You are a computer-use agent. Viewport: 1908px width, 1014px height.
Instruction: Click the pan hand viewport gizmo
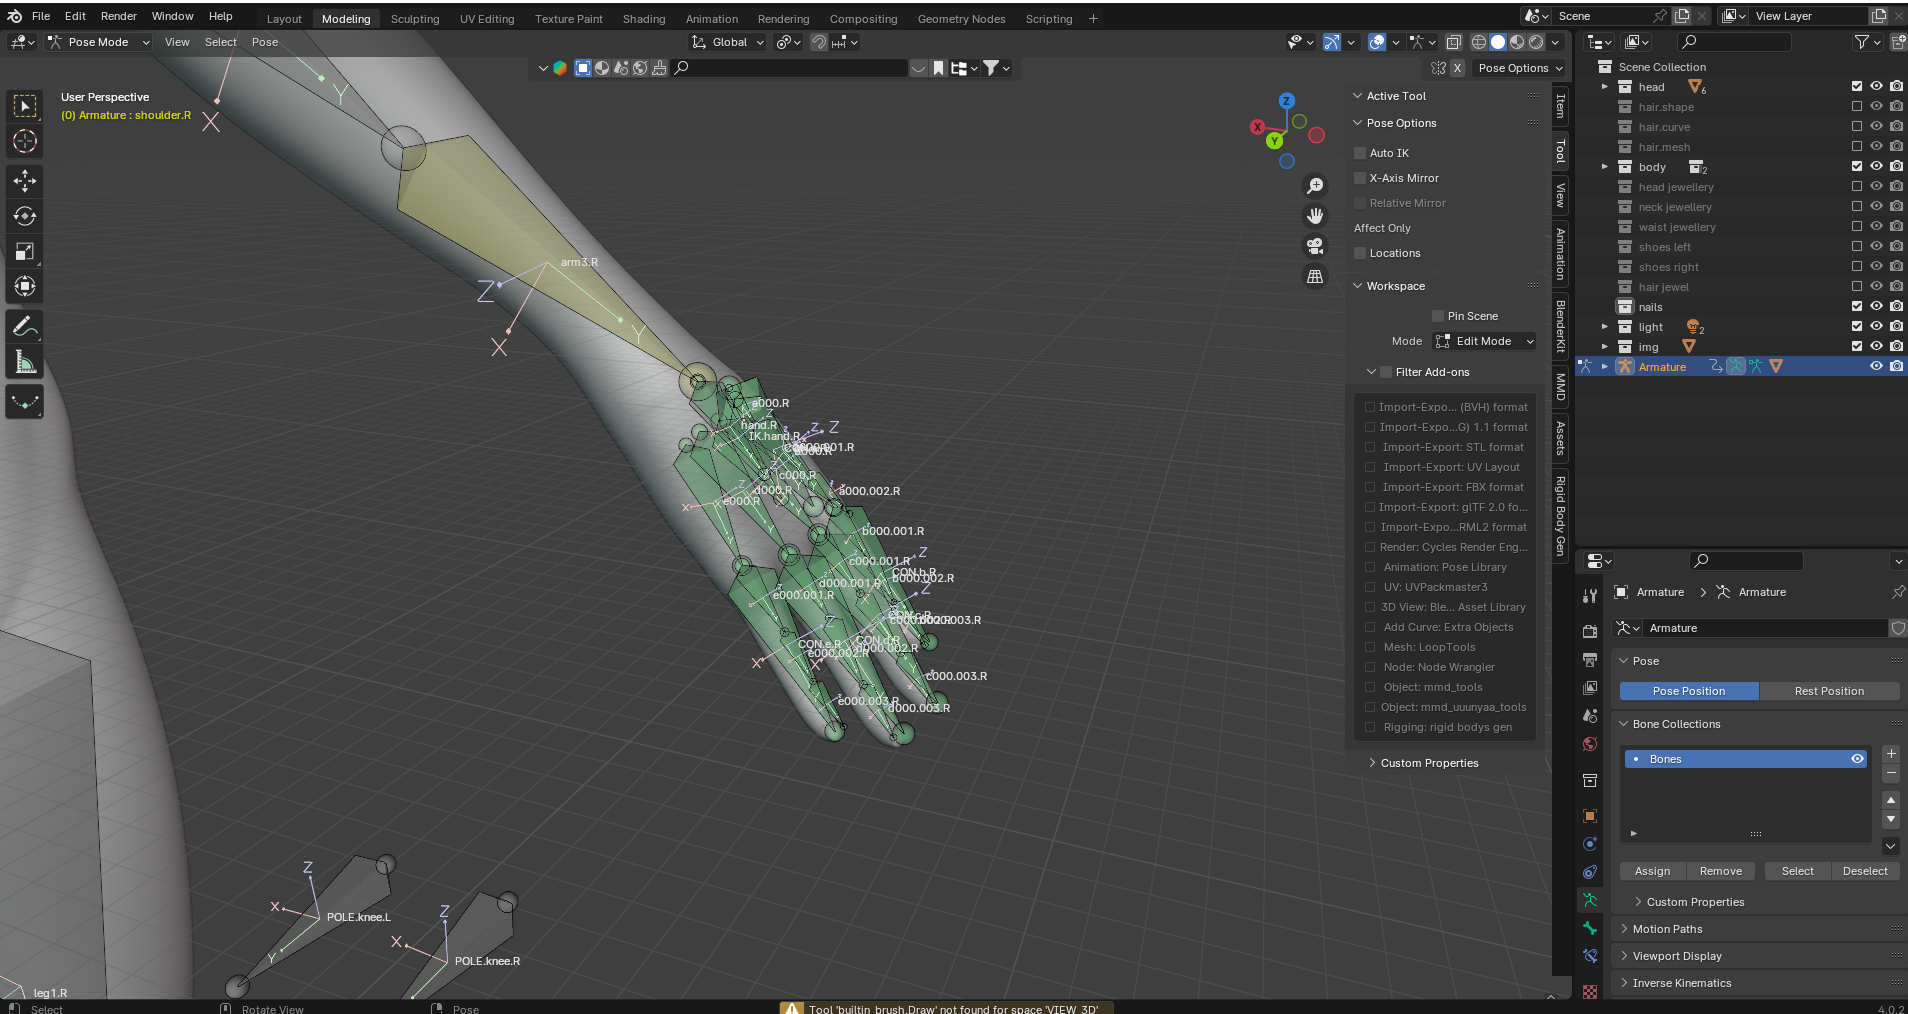pos(1315,216)
